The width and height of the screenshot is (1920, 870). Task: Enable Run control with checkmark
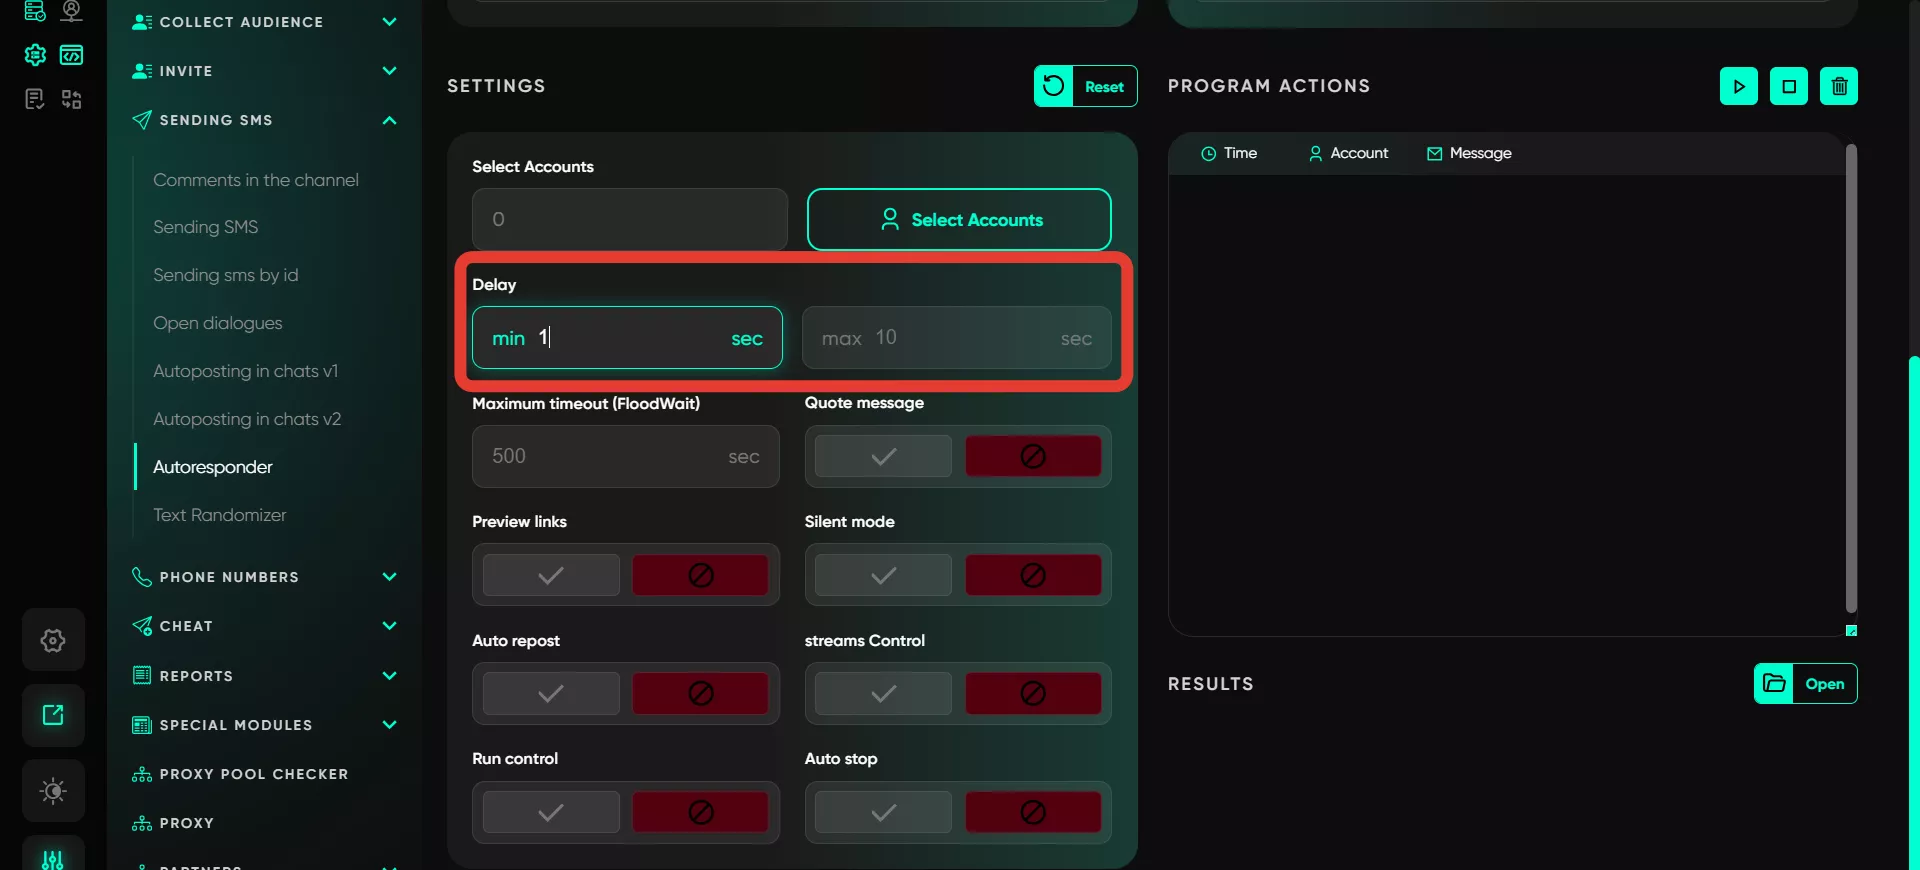coord(551,812)
